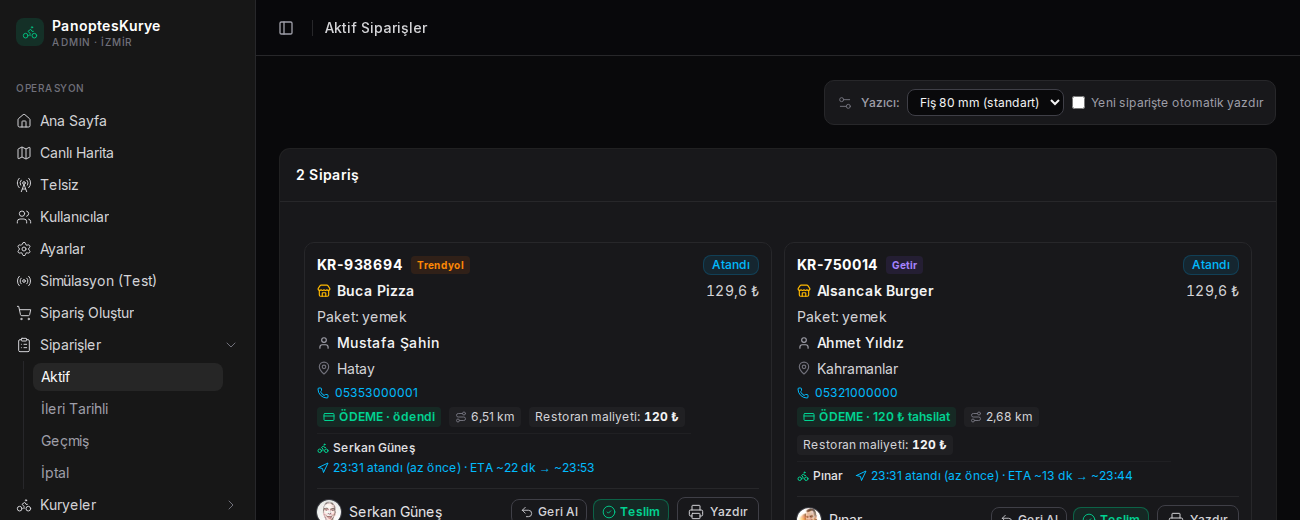Click the Kuryeler bicycle icon in sidebar
The width and height of the screenshot is (1300, 520).
click(24, 505)
